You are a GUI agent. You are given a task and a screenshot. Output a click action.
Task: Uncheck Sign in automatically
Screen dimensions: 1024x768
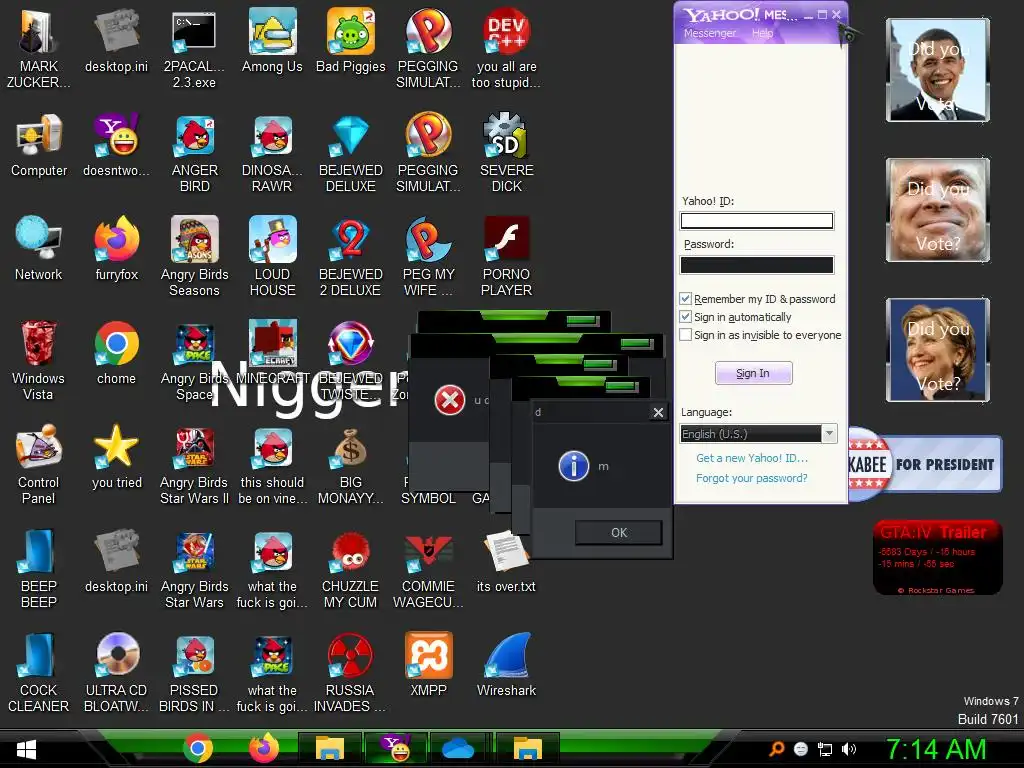pyautogui.click(x=686, y=317)
